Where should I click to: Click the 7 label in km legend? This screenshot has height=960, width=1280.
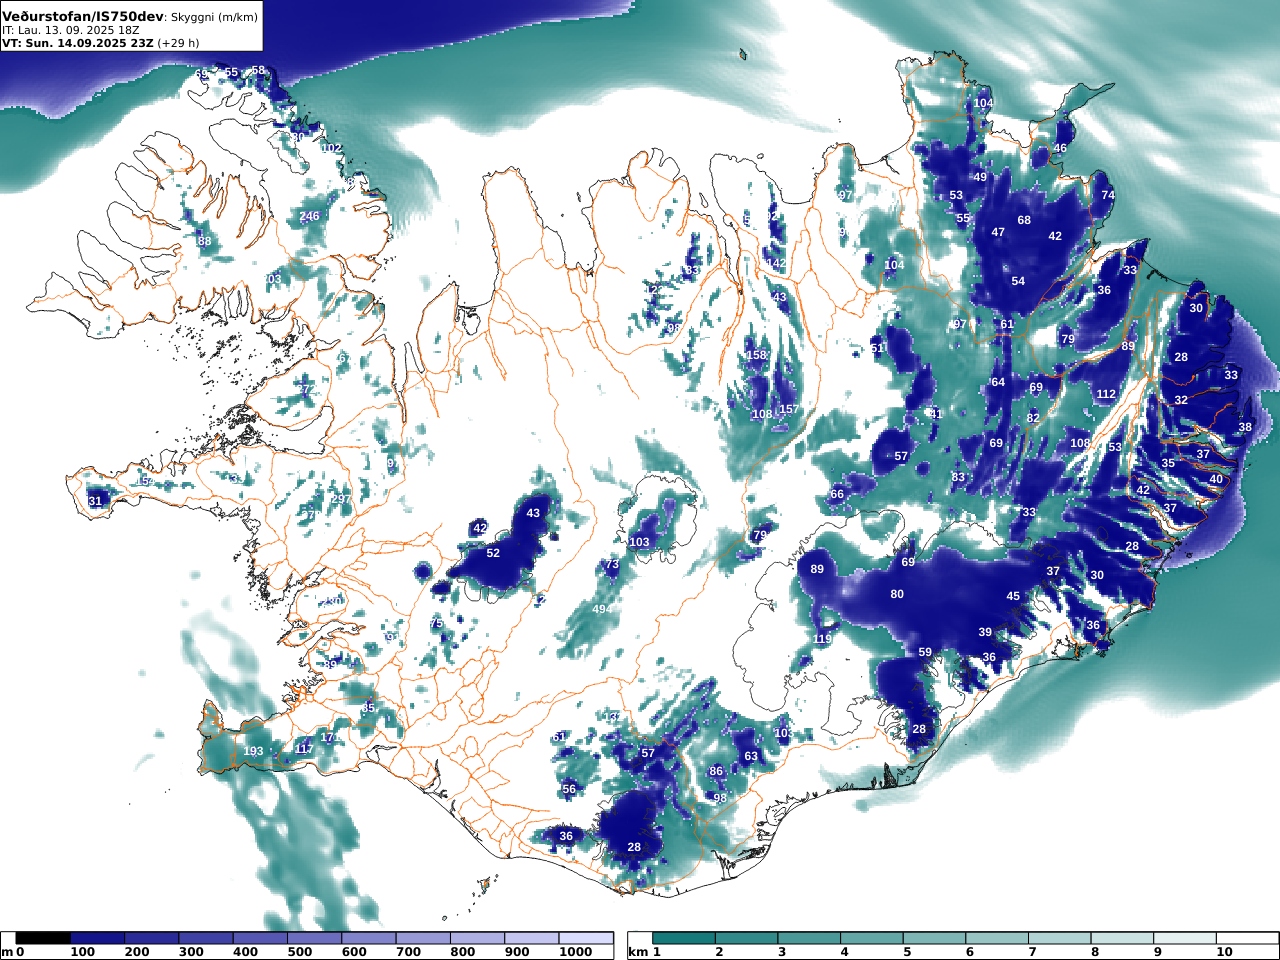click(x=1032, y=952)
